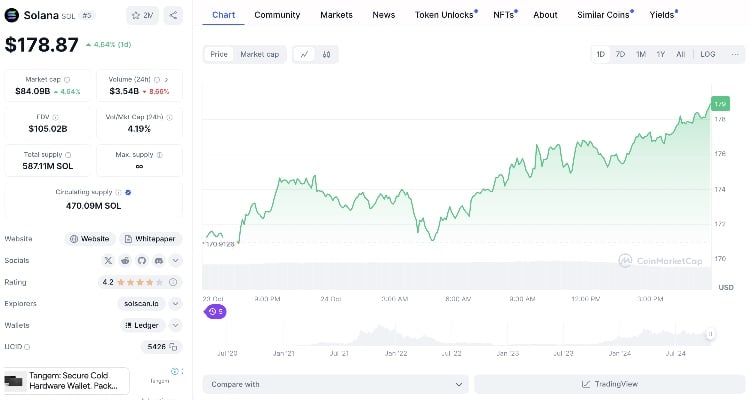Click Market cap info icon
This screenshot has height=400, width=750.
(67, 80)
